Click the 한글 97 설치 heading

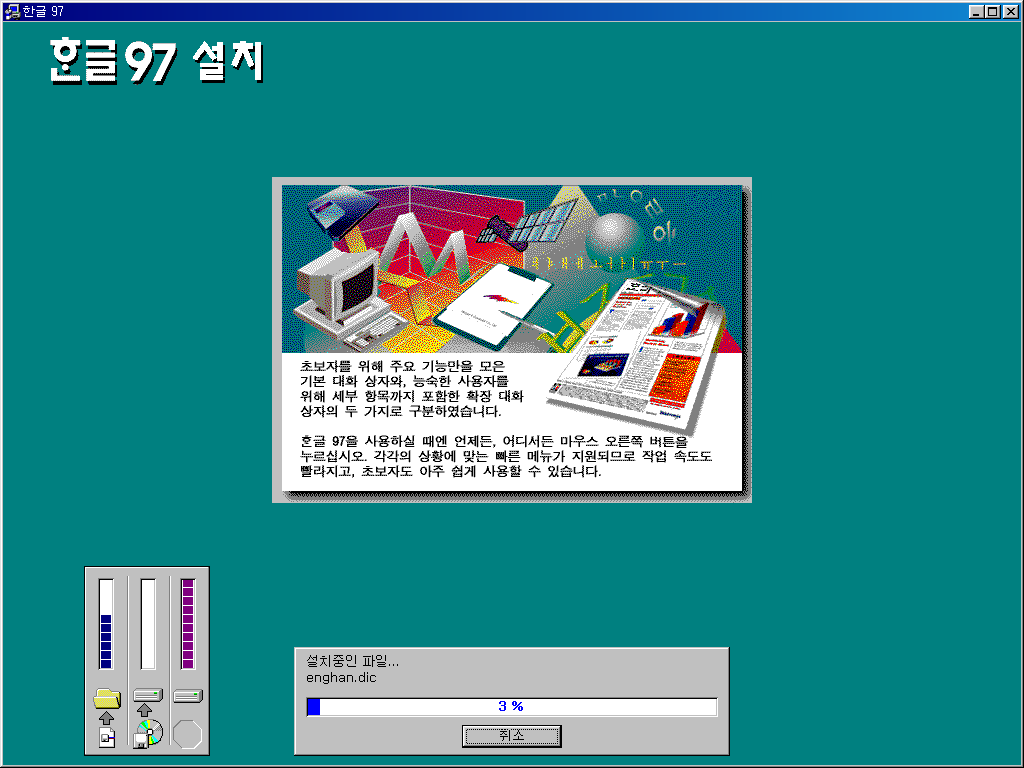(x=157, y=61)
